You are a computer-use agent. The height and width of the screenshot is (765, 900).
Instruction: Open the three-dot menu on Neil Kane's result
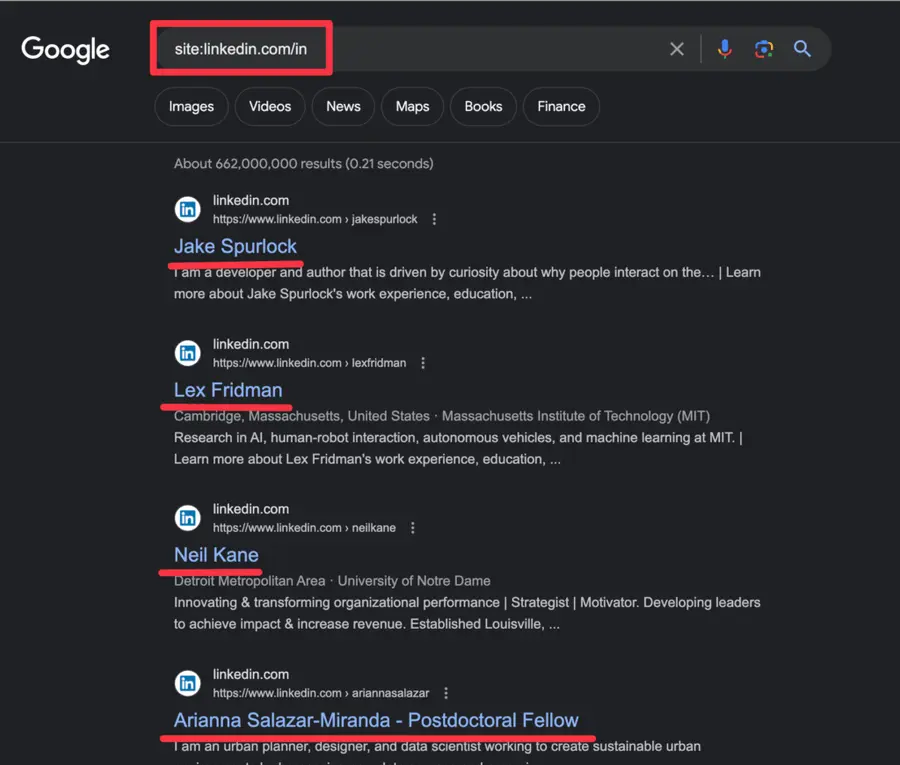tap(413, 528)
